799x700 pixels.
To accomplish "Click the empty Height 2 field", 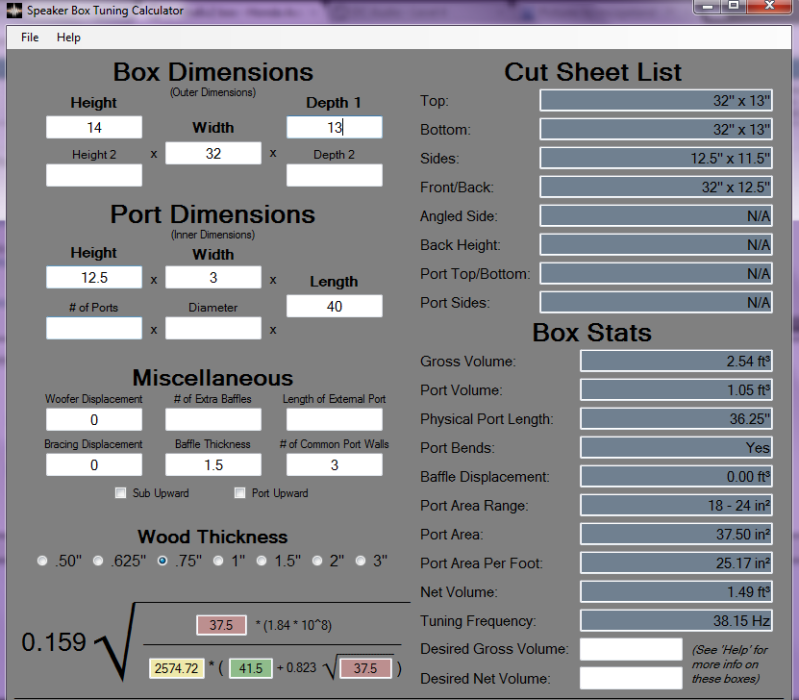I will 94,175.
